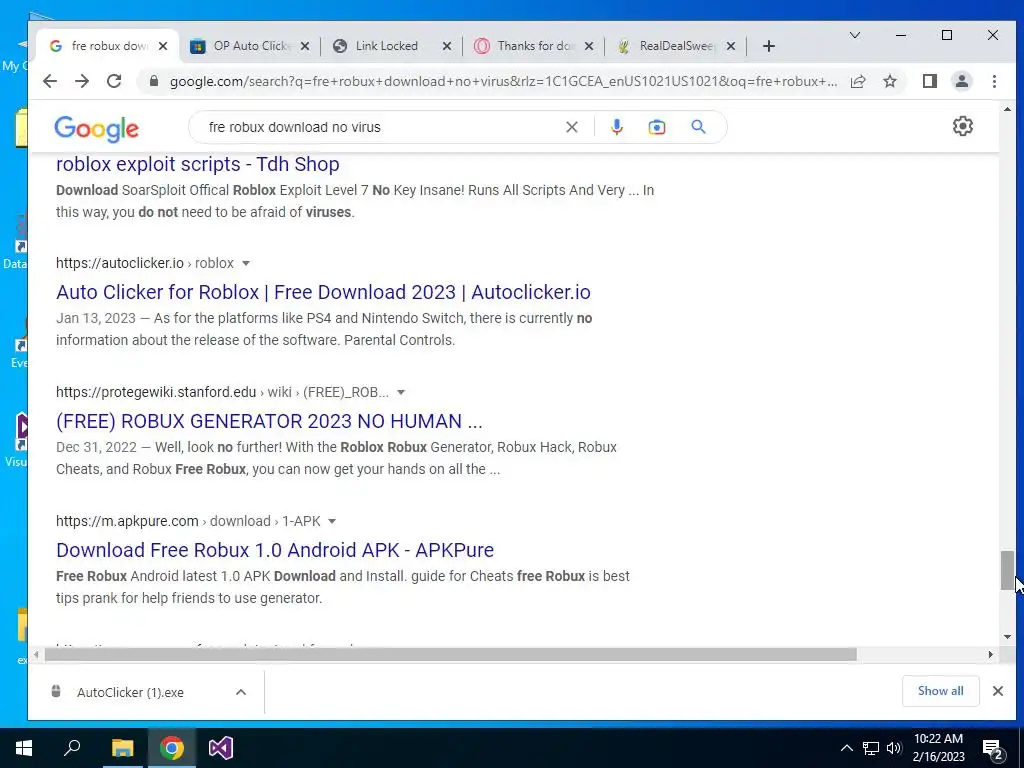Screen dimensions: 1024x768
Task: Click Show all downloads button
Action: point(940,691)
